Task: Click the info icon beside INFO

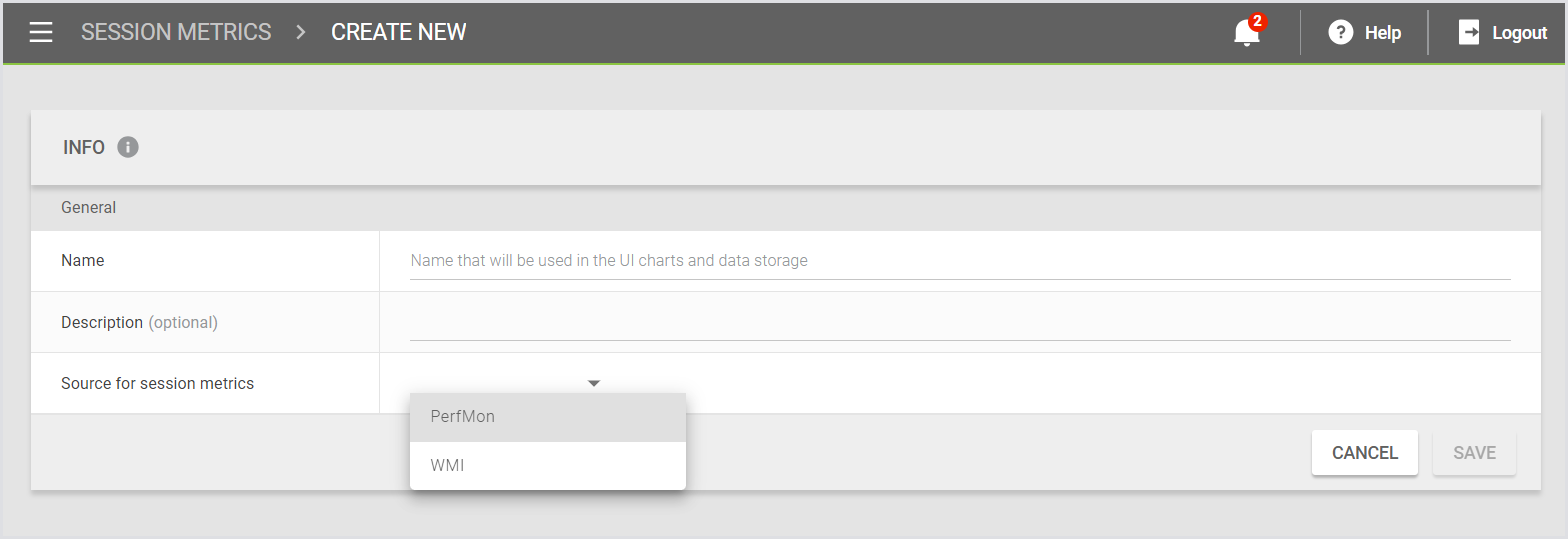Action: 128,147
